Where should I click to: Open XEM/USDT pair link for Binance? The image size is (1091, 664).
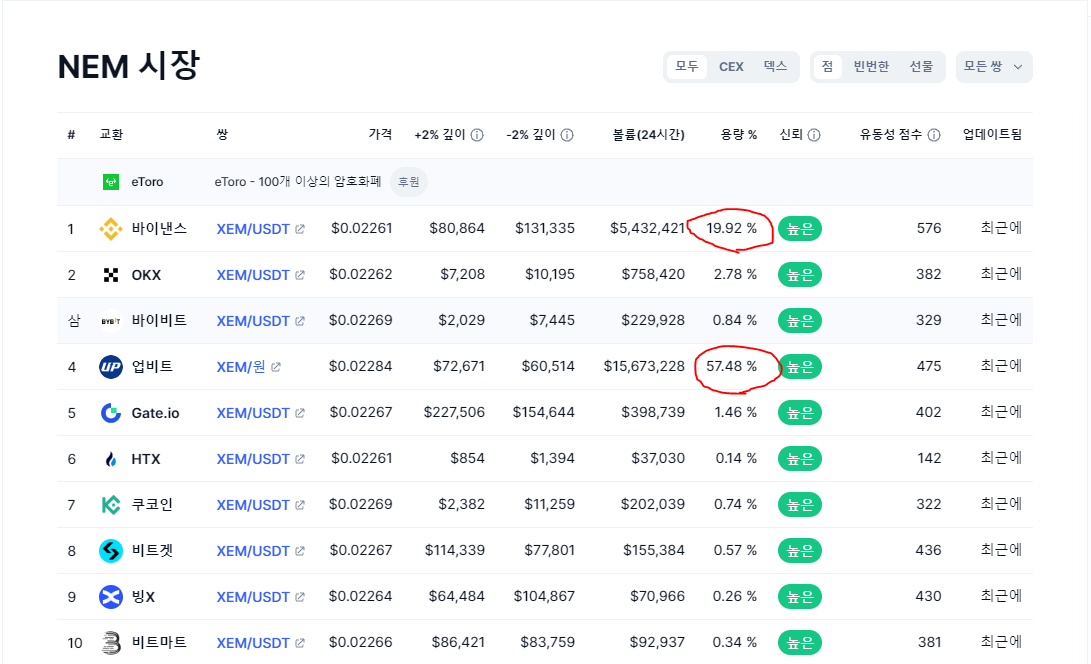coord(253,229)
